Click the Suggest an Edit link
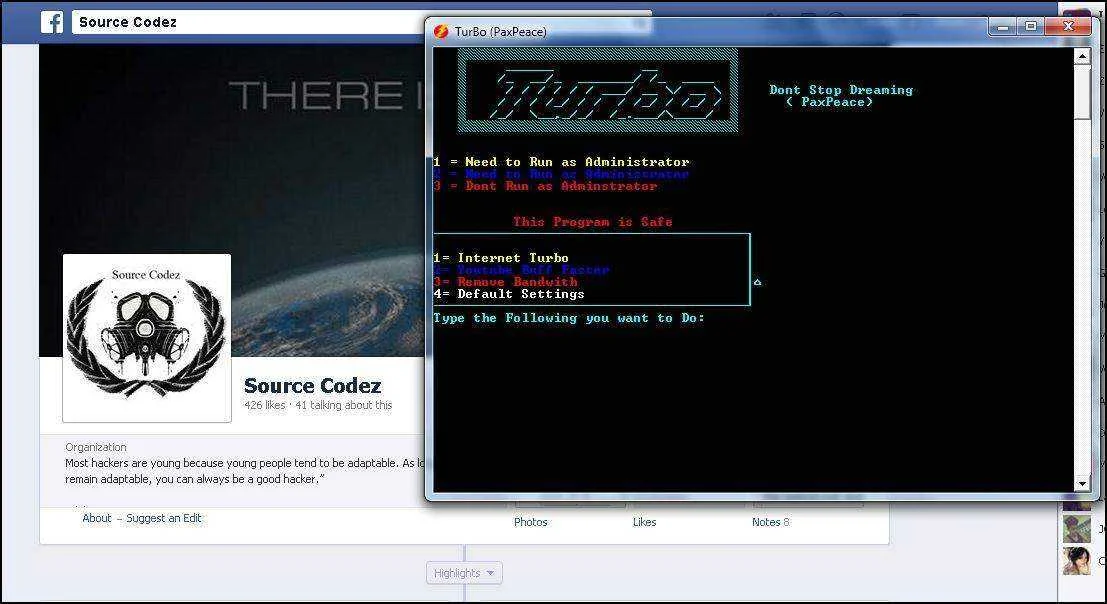The height and width of the screenshot is (604, 1107). pos(164,518)
